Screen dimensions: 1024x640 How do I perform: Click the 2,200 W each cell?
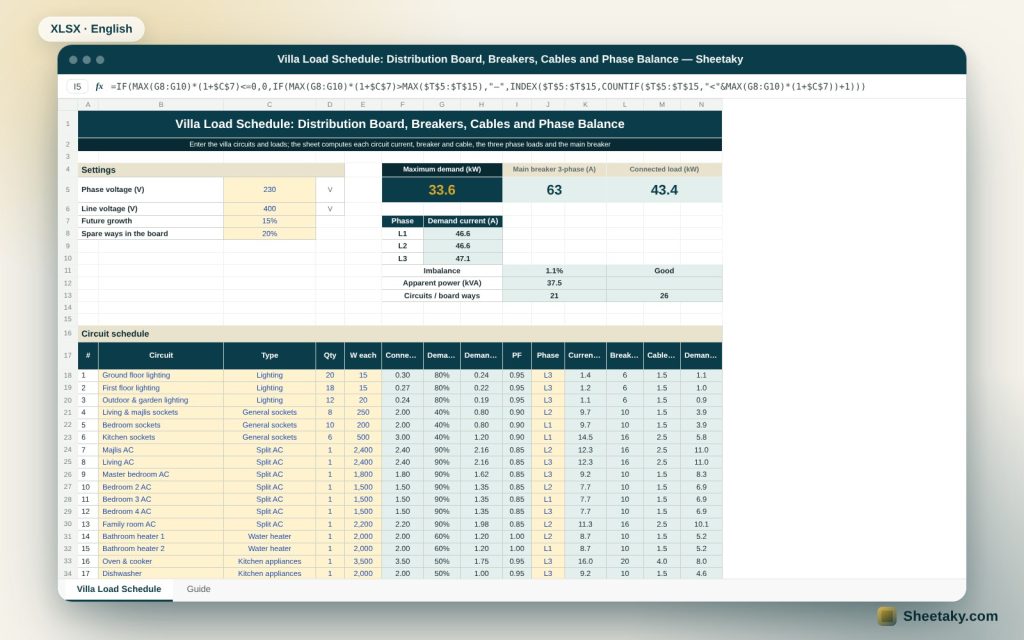point(362,524)
